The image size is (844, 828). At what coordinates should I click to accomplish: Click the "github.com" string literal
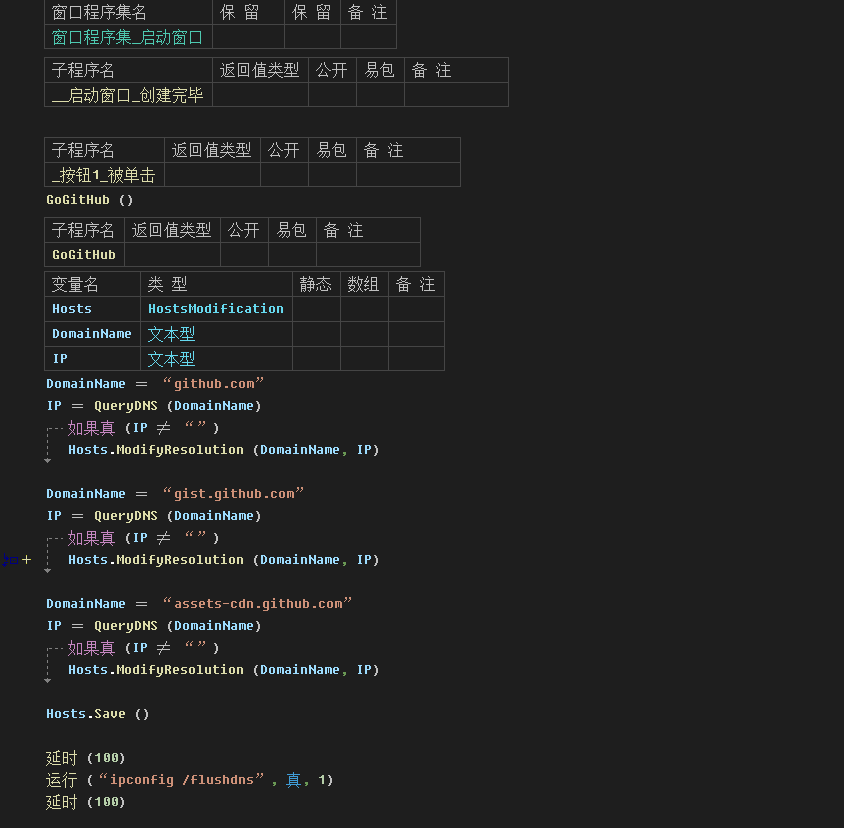tap(213, 384)
